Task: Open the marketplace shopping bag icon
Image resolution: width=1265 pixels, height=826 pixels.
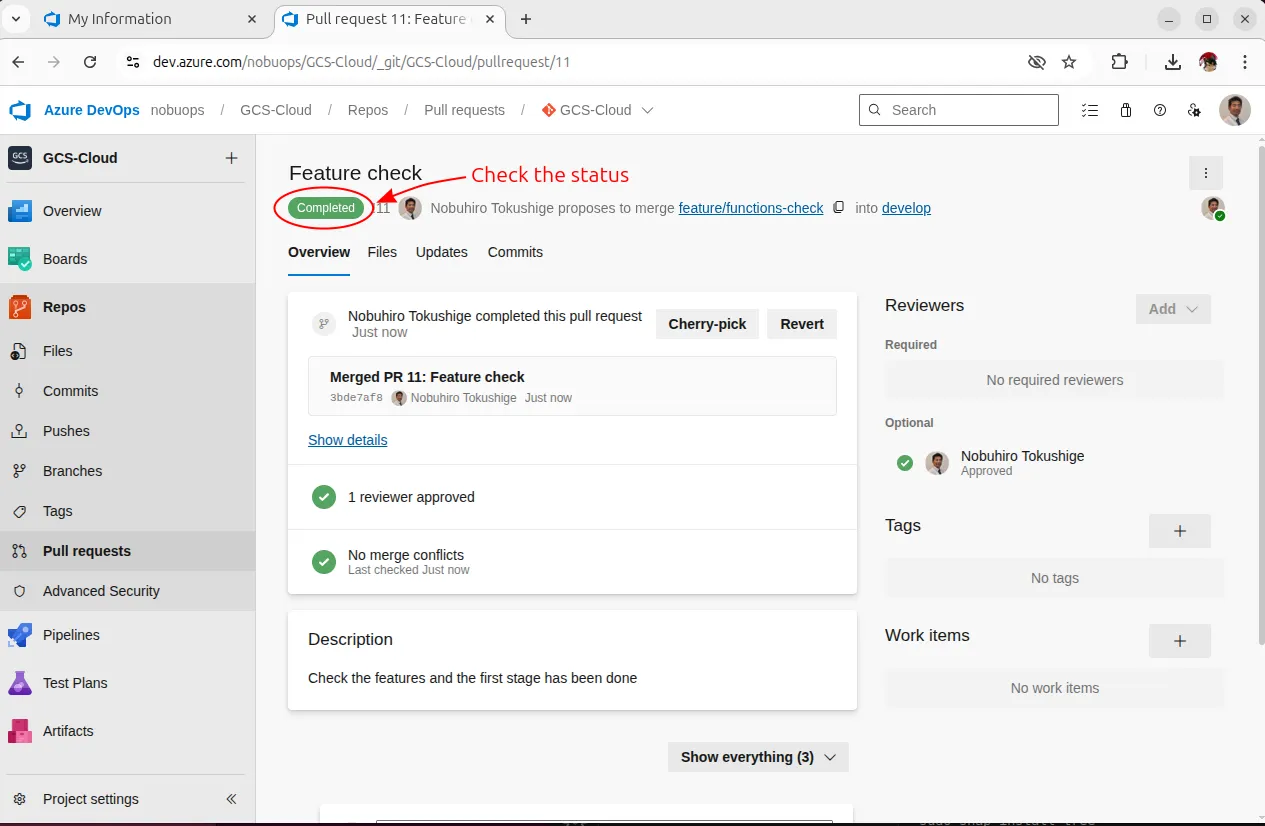Action: coord(1126,110)
